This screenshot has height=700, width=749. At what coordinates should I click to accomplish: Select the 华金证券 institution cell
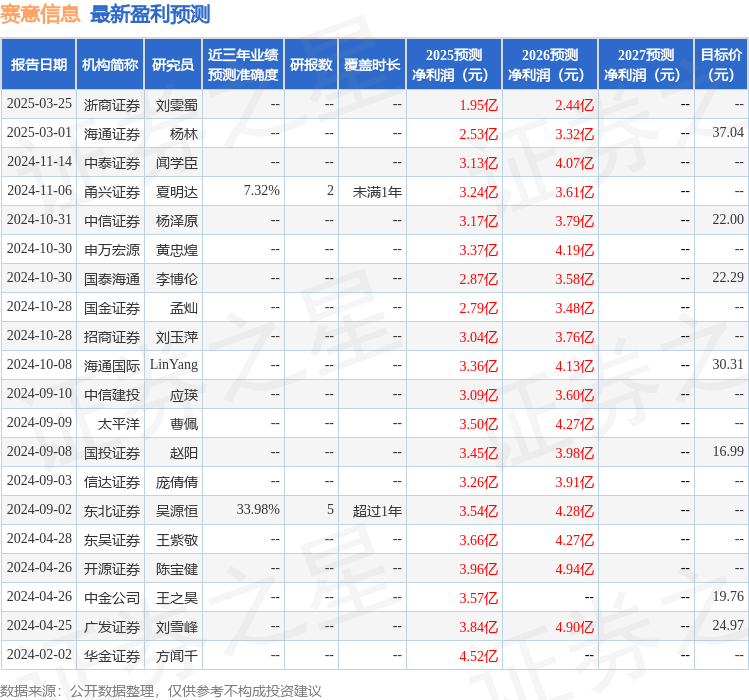112,656
